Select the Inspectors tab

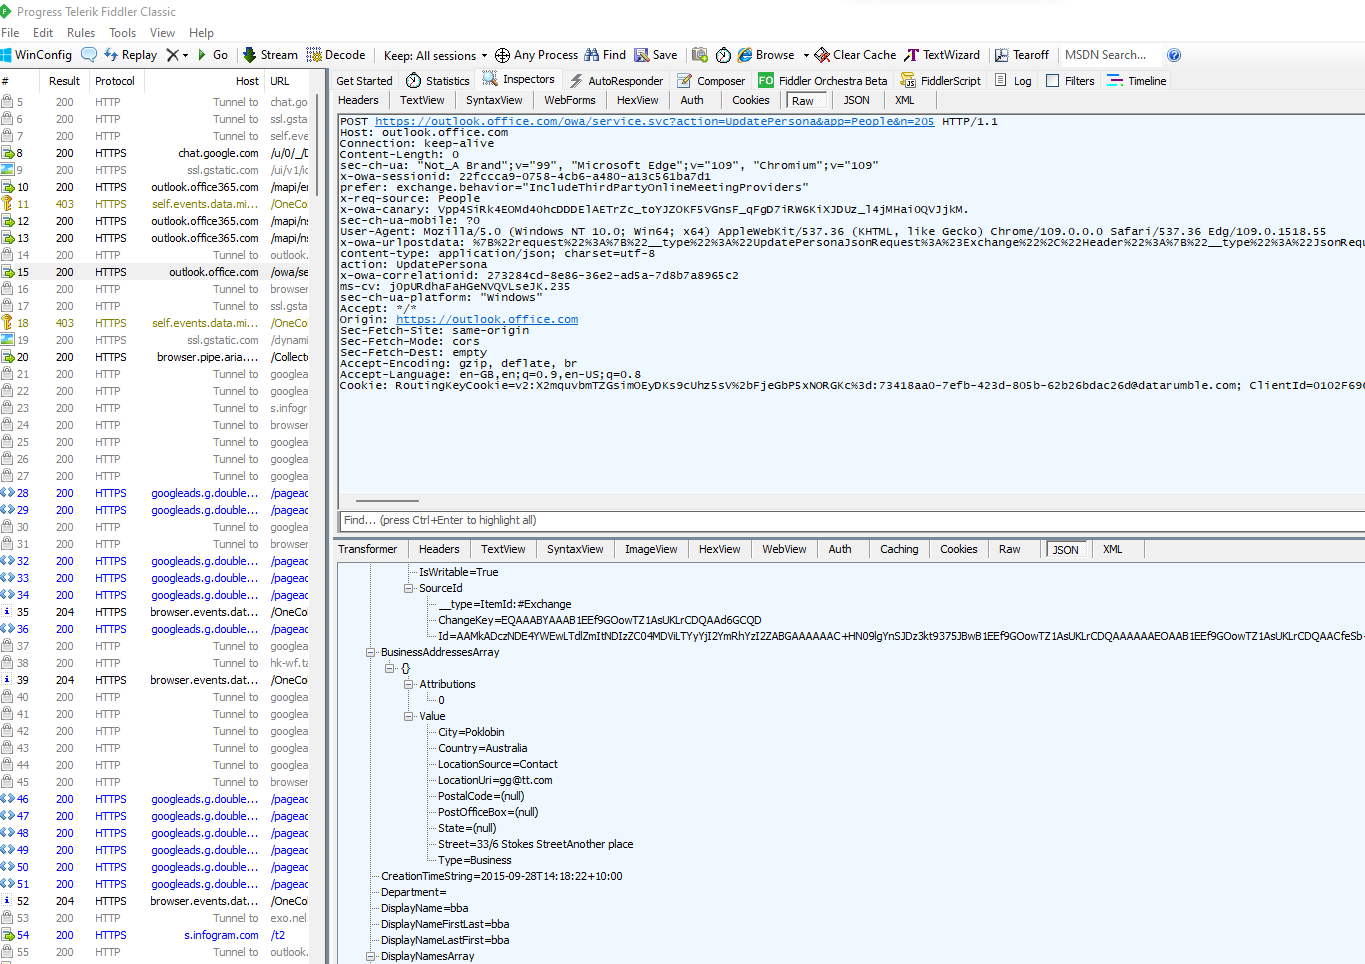[x=518, y=80]
